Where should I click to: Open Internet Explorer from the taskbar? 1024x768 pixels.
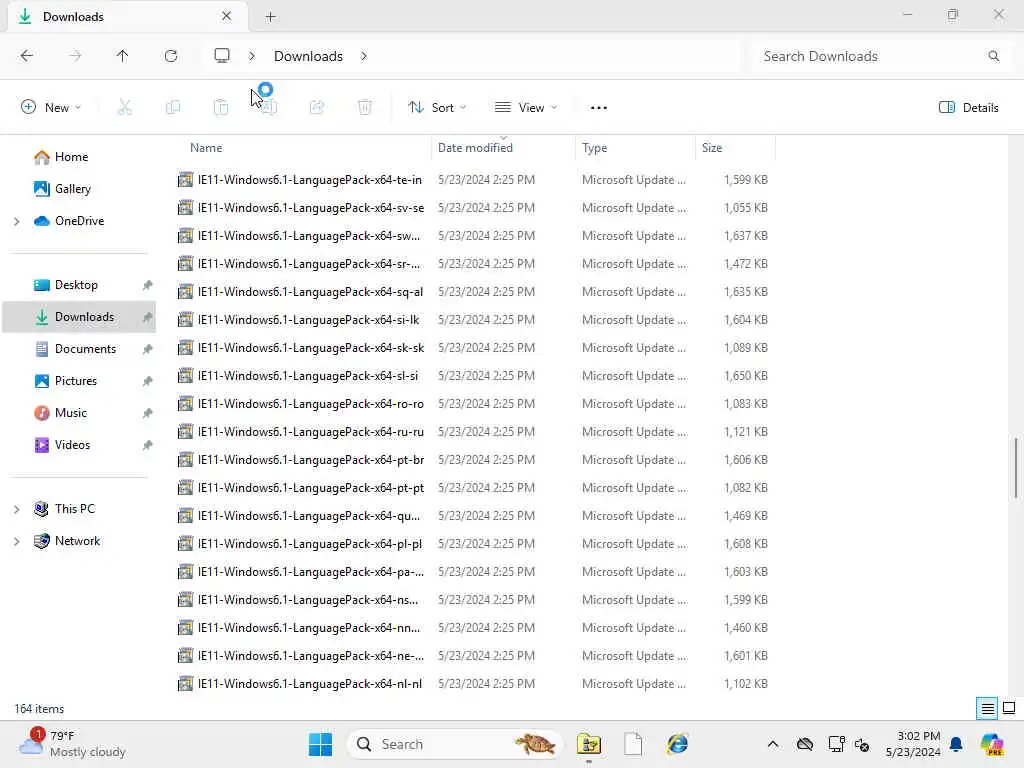click(x=677, y=744)
